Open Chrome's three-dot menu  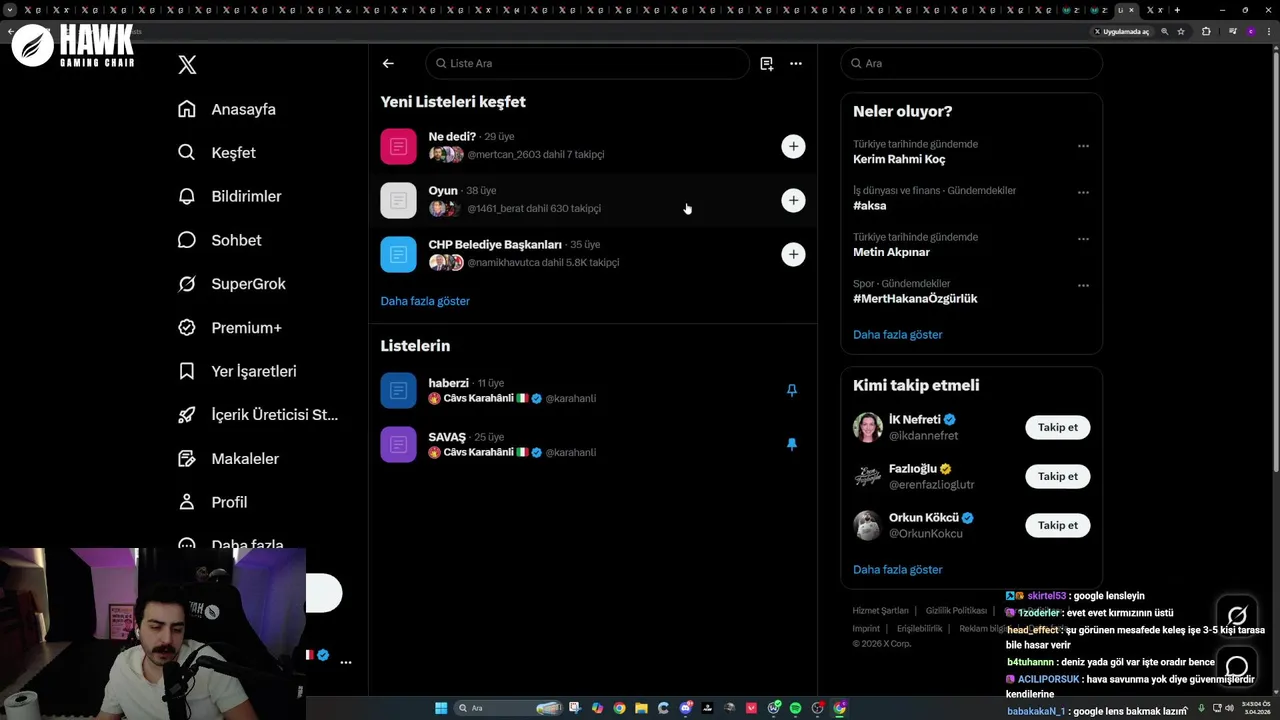point(1267,32)
